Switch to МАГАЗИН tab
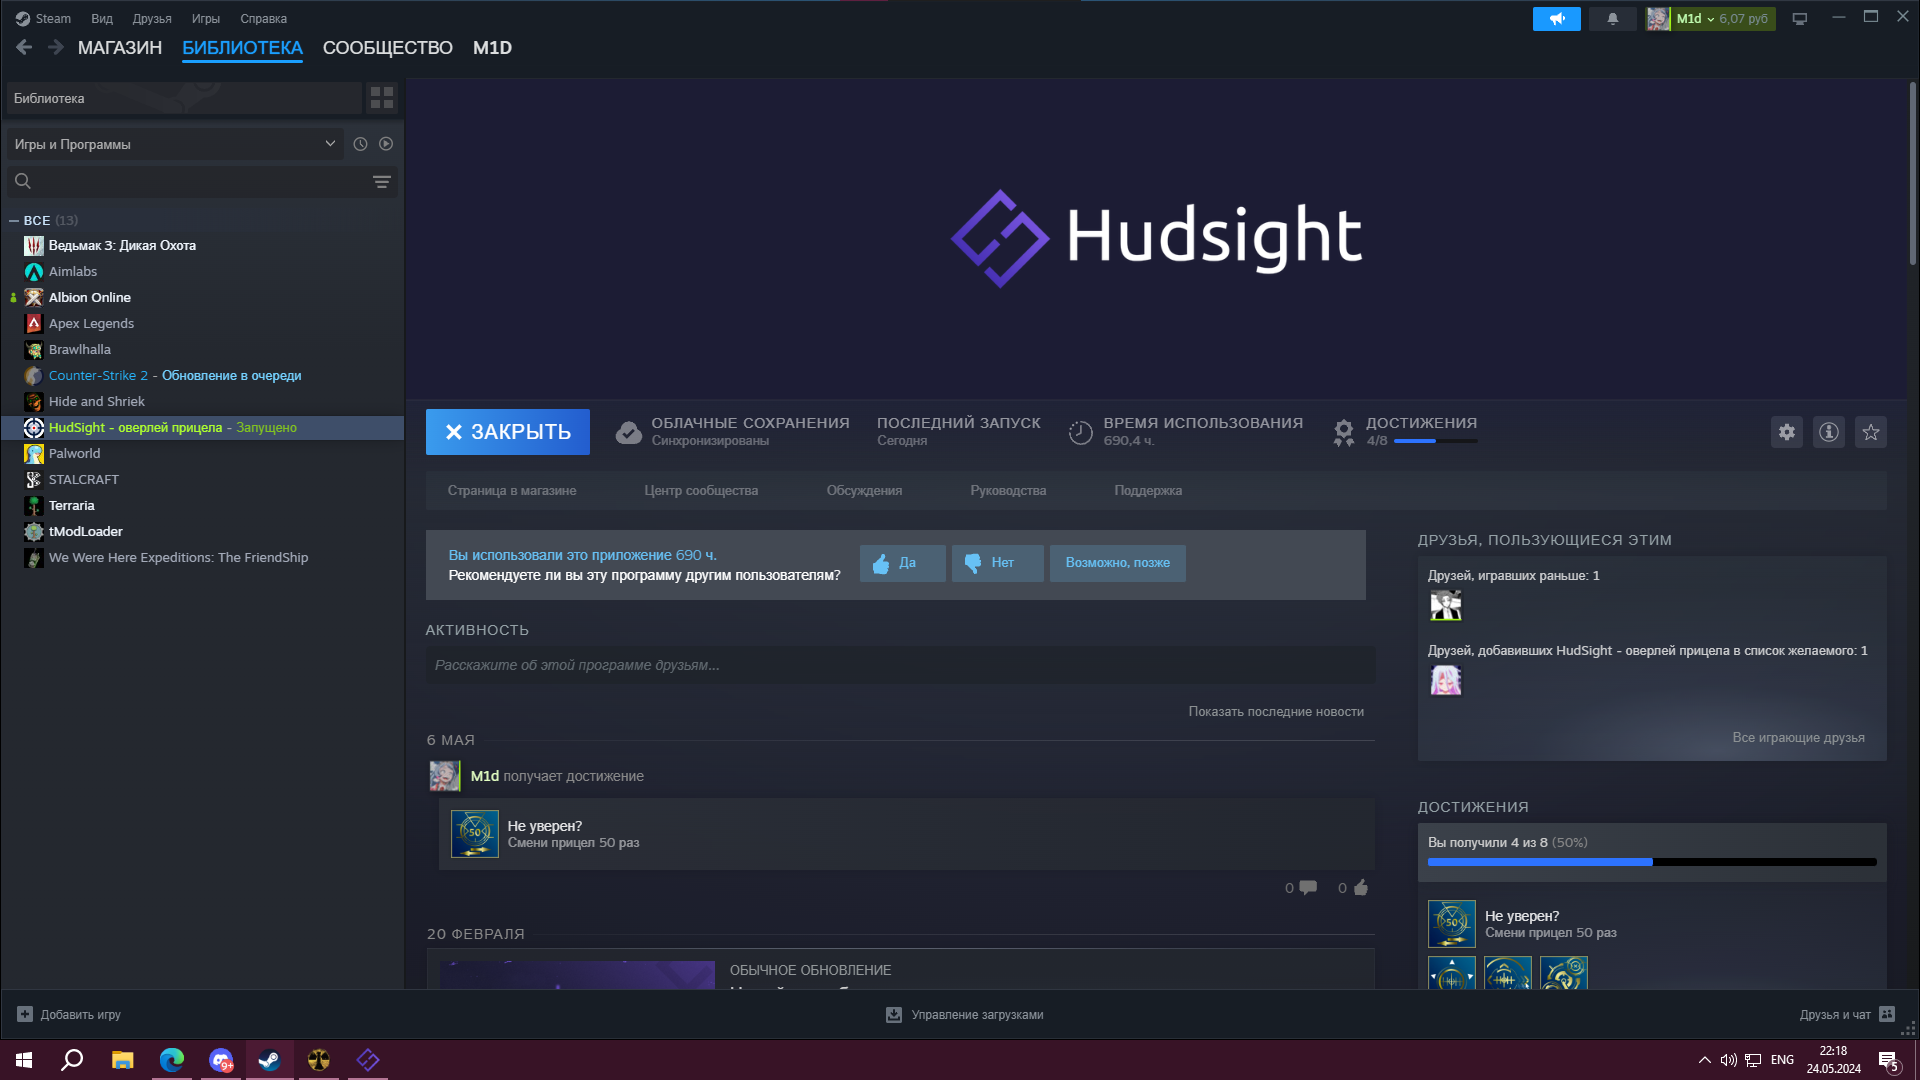The height and width of the screenshot is (1080, 1920). tap(120, 48)
